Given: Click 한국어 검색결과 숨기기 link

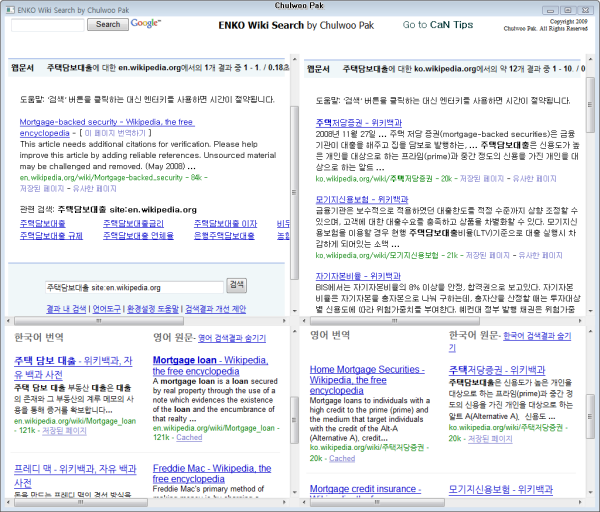Looking at the screenshot, I should point(510,342).
